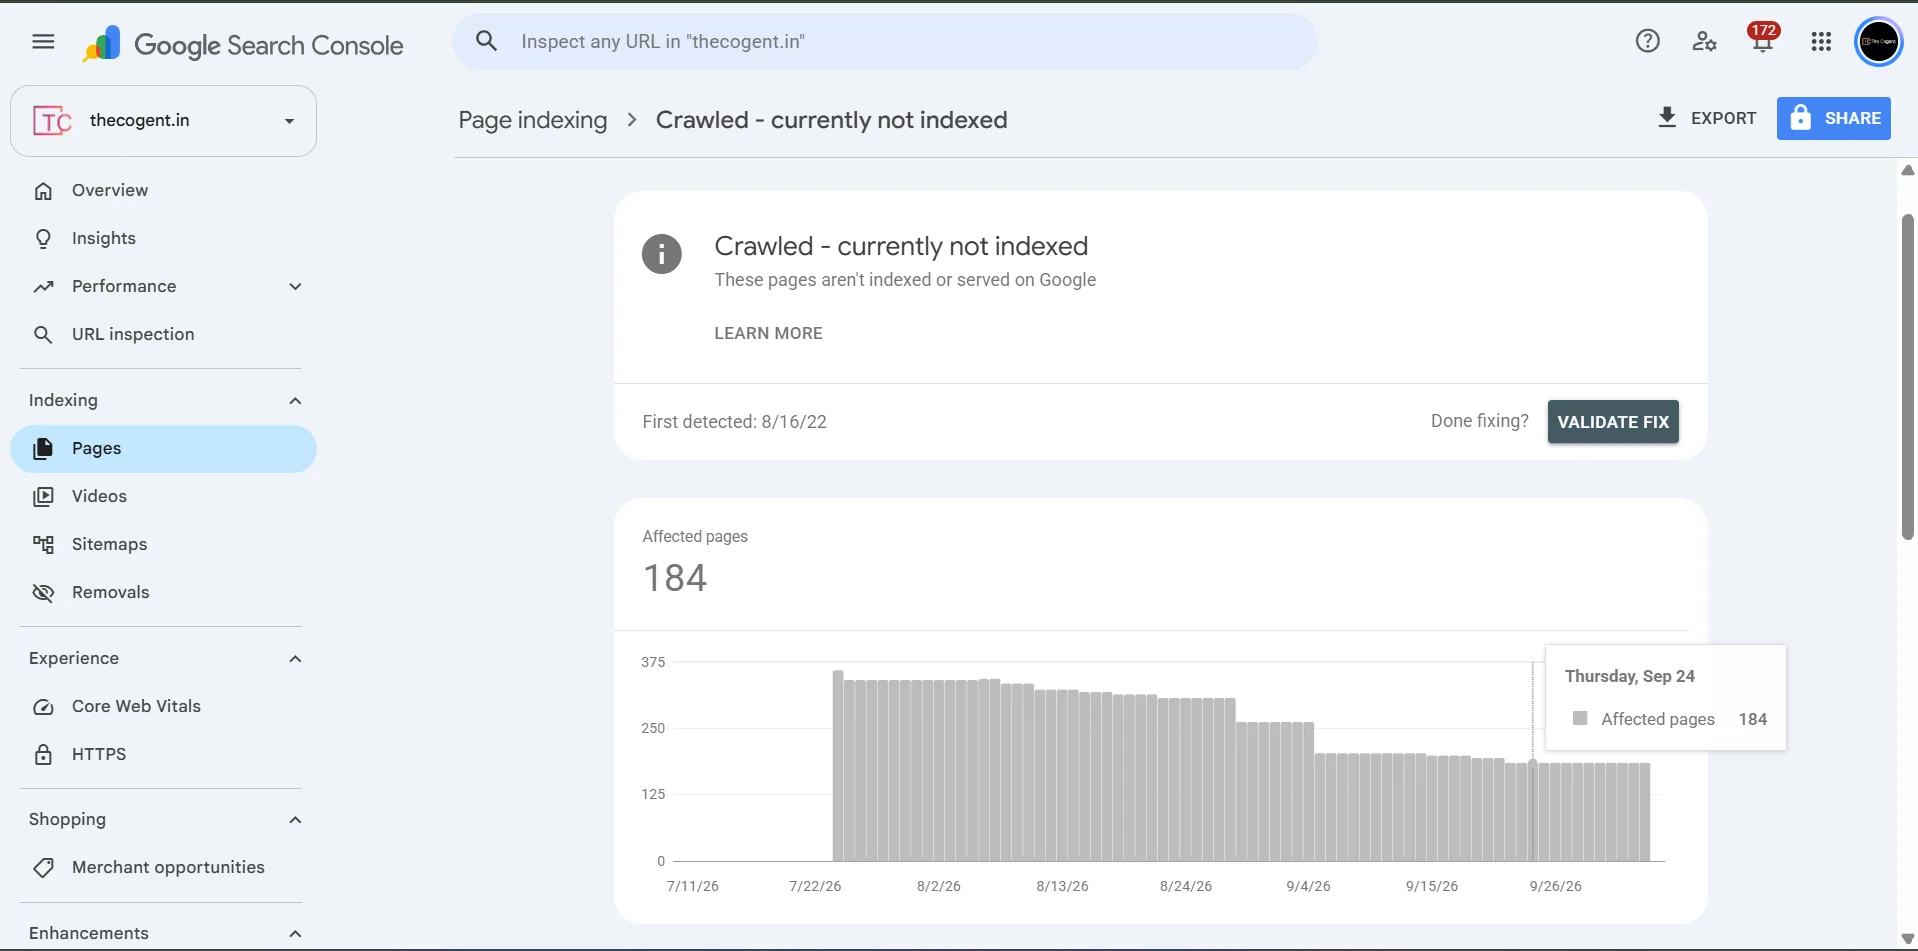1918x951 pixels.
Task: Click the SHARE button
Action: click(x=1833, y=118)
